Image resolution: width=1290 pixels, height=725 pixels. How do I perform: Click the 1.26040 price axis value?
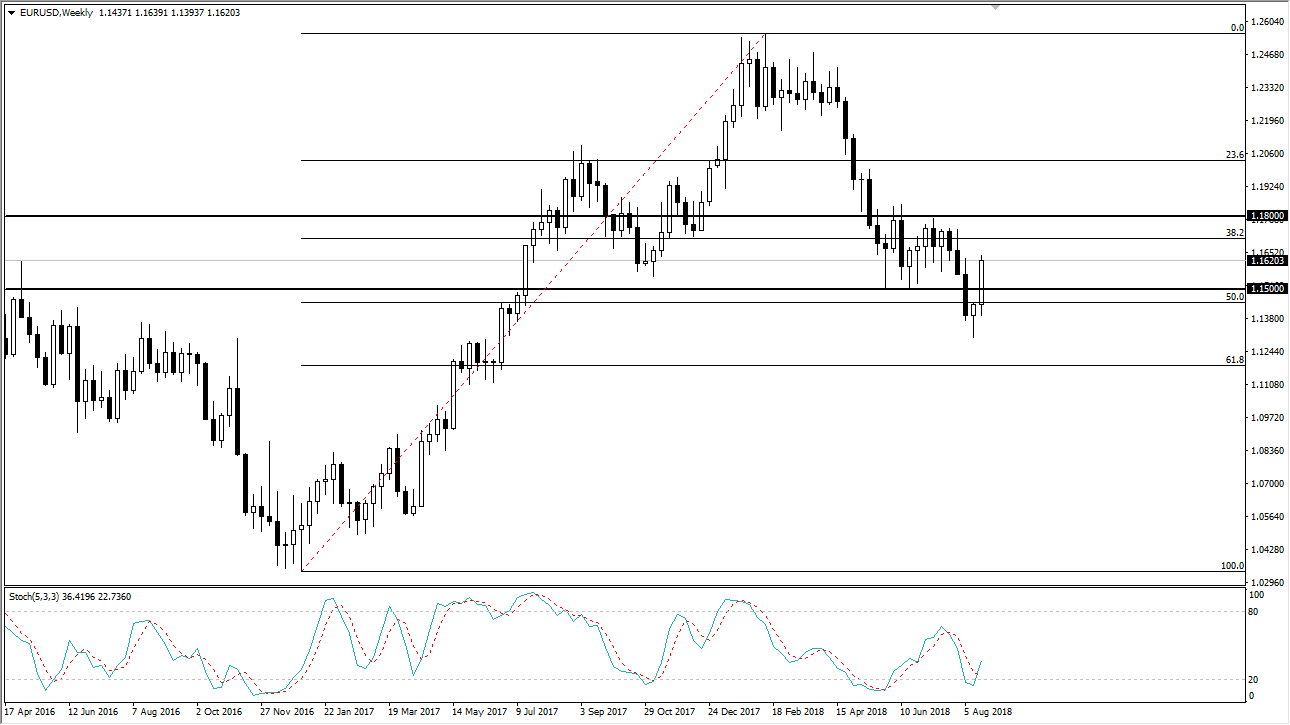point(1267,22)
